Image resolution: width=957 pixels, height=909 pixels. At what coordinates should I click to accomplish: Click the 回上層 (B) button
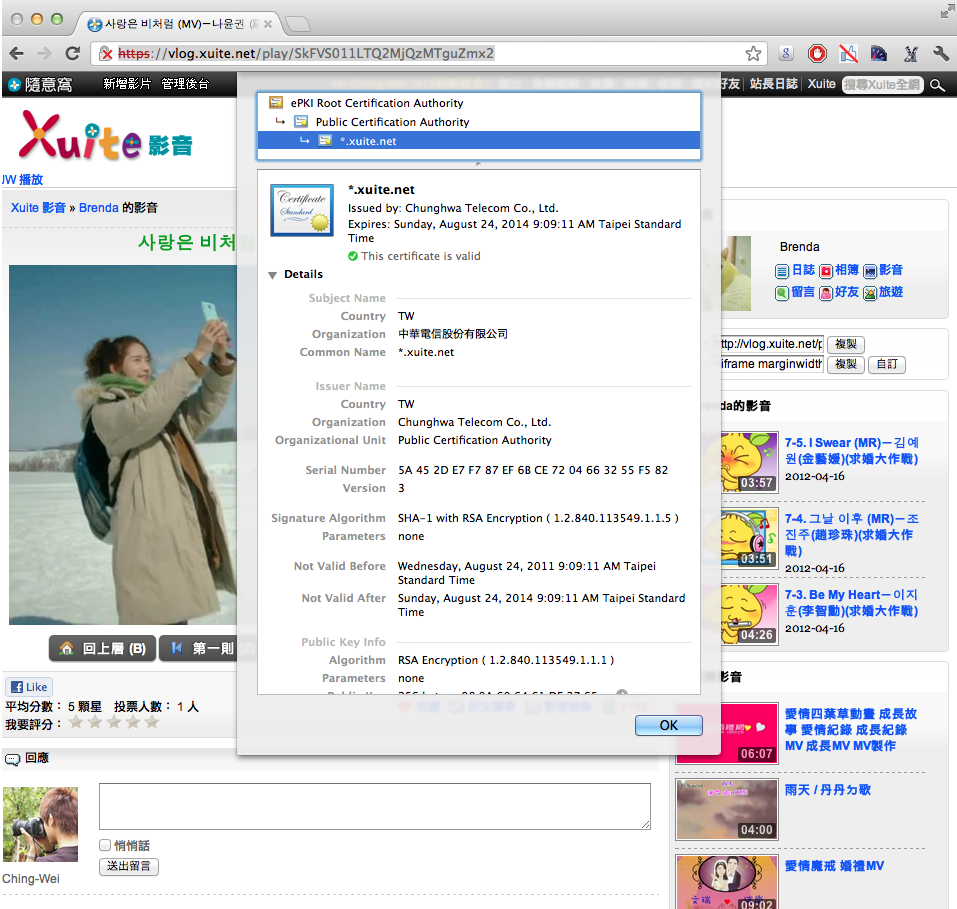[103, 648]
